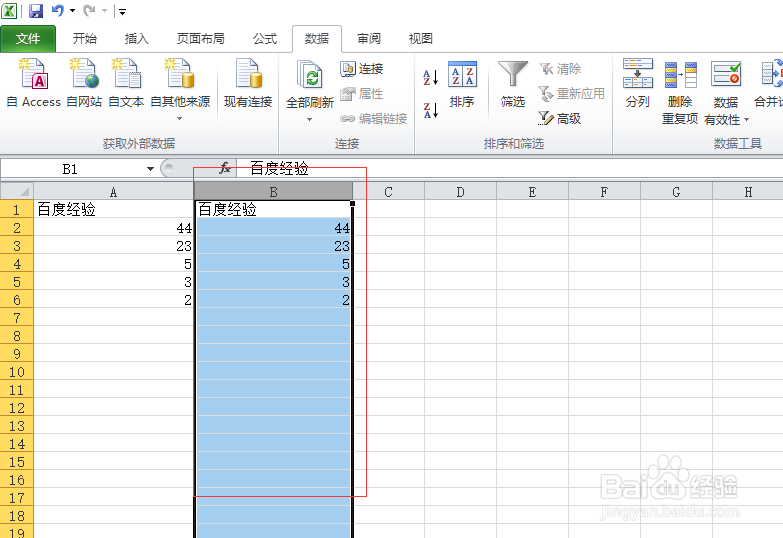Switch to the 开始 ribbon tab
This screenshot has width=783, height=538.
pyautogui.click(x=84, y=38)
